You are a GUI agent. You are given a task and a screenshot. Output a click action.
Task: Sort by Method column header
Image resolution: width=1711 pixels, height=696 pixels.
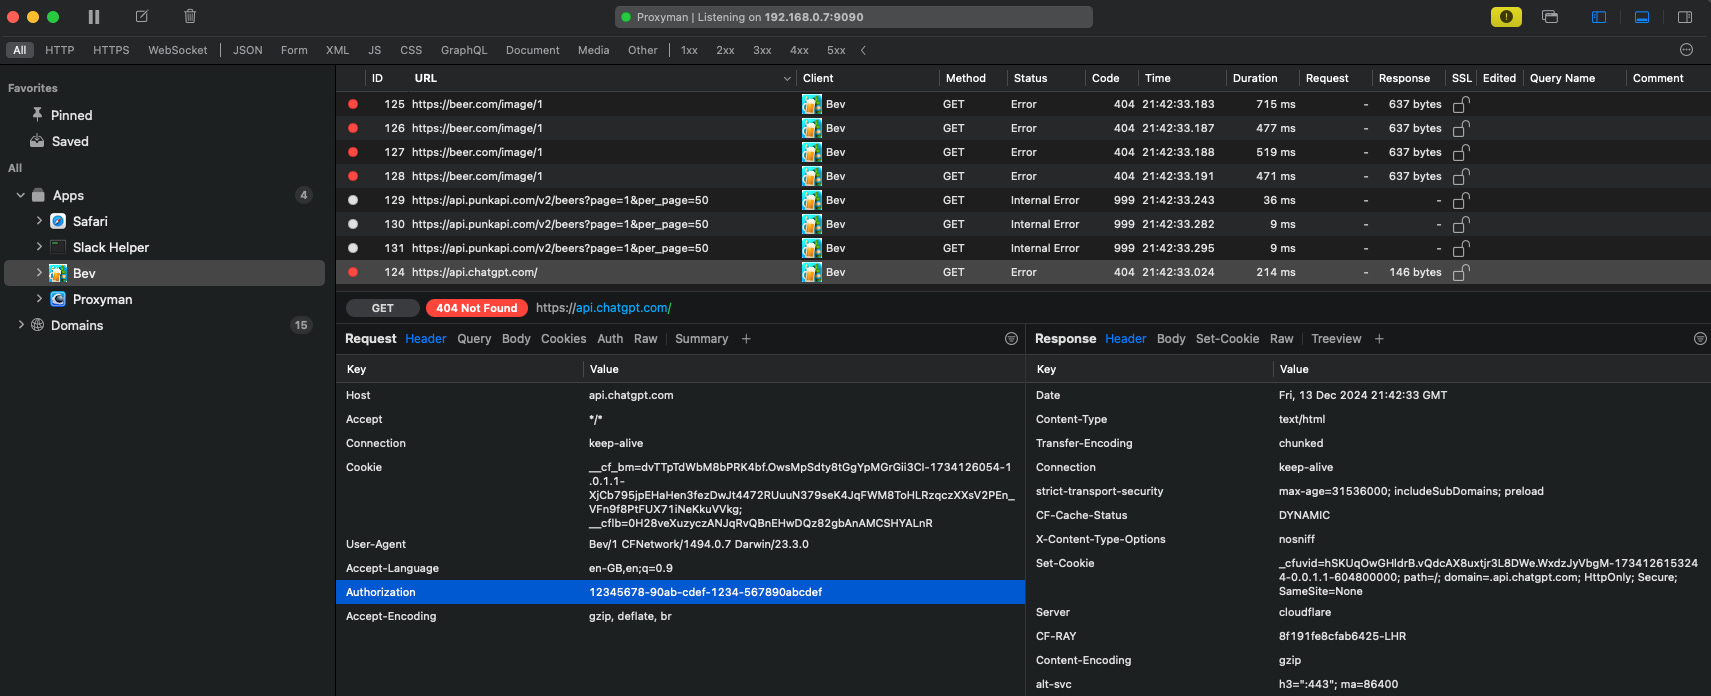pos(966,78)
